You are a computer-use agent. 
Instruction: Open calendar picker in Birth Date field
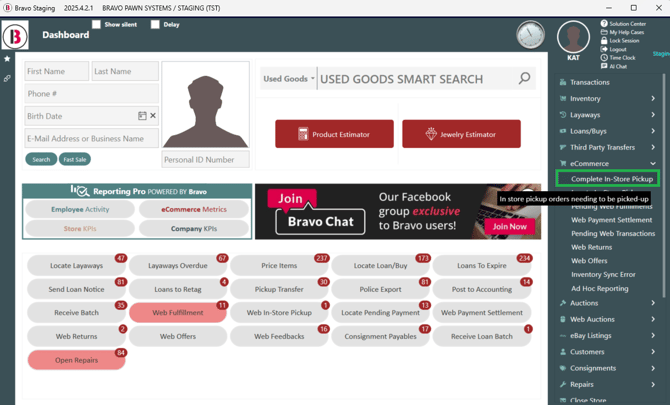[x=142, y=116]
